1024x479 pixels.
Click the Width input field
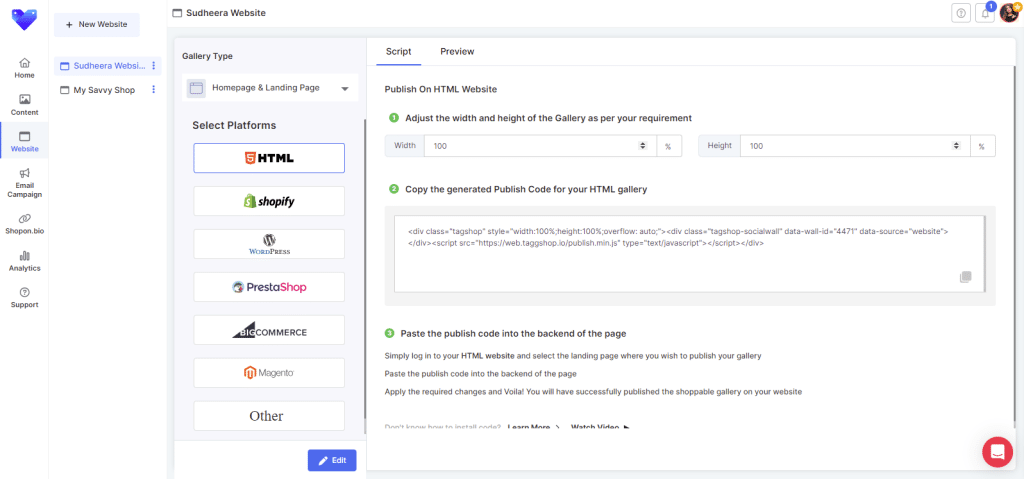532,146
